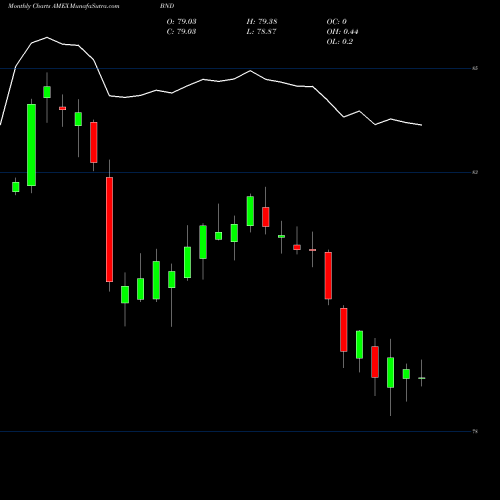Select the green candle topping out above 84
Screen dimensions: 500x500
coord(47,92)
